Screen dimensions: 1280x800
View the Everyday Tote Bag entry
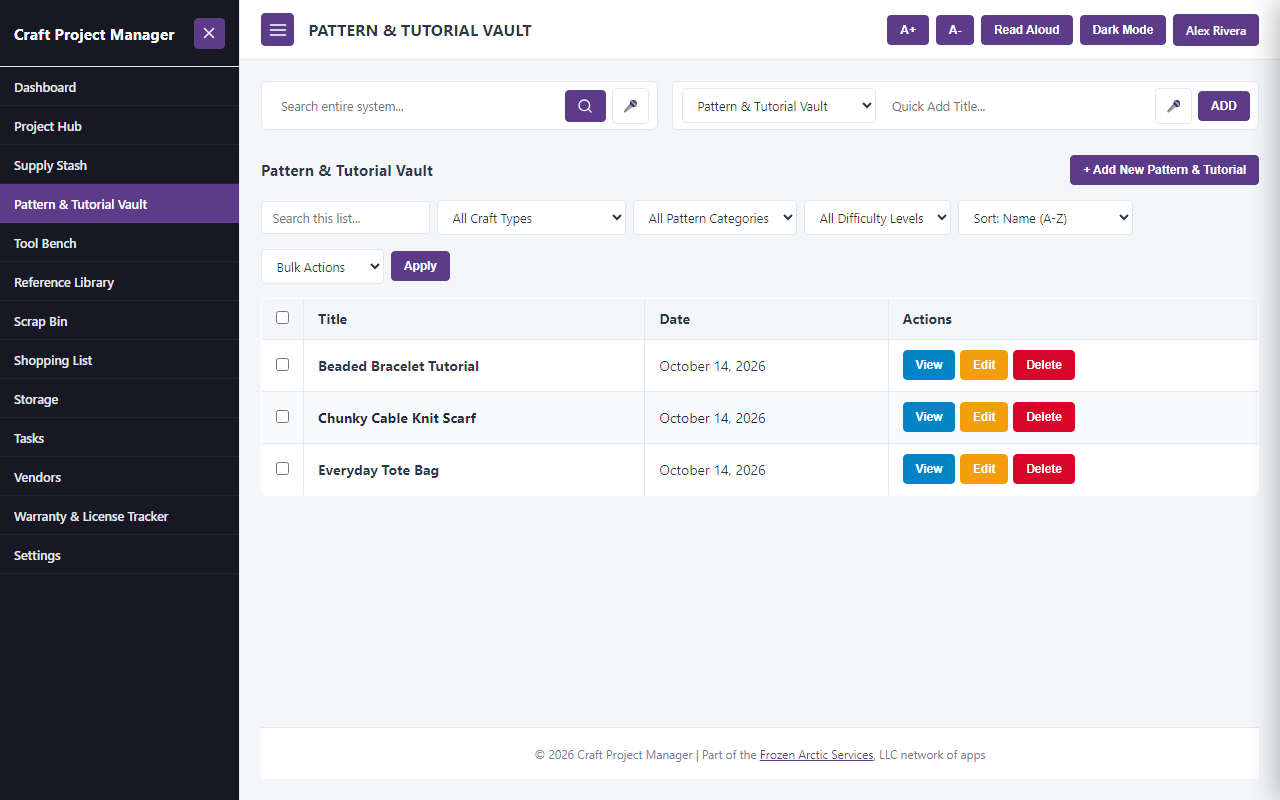pos(929,469)
